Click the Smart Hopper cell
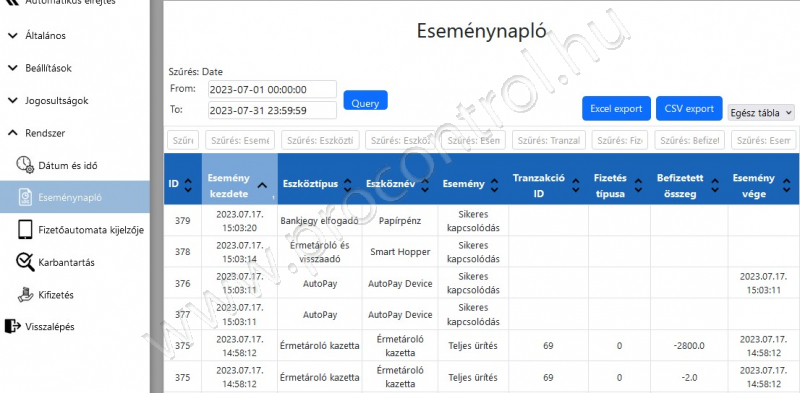The height and width of the screenshot is (393, 800). coord(400,252)
